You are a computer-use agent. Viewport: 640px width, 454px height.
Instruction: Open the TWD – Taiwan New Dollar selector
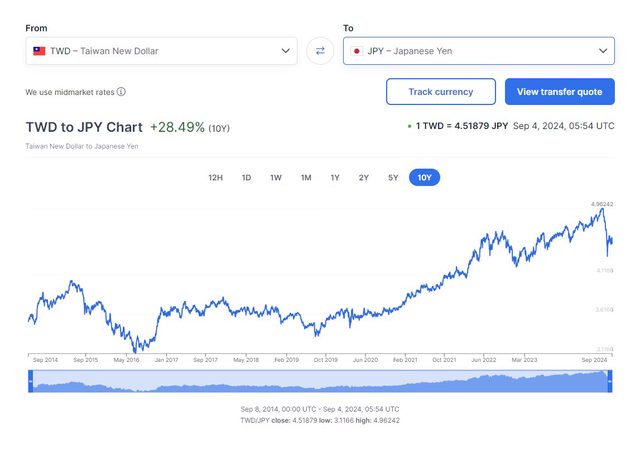click(160, 50)
